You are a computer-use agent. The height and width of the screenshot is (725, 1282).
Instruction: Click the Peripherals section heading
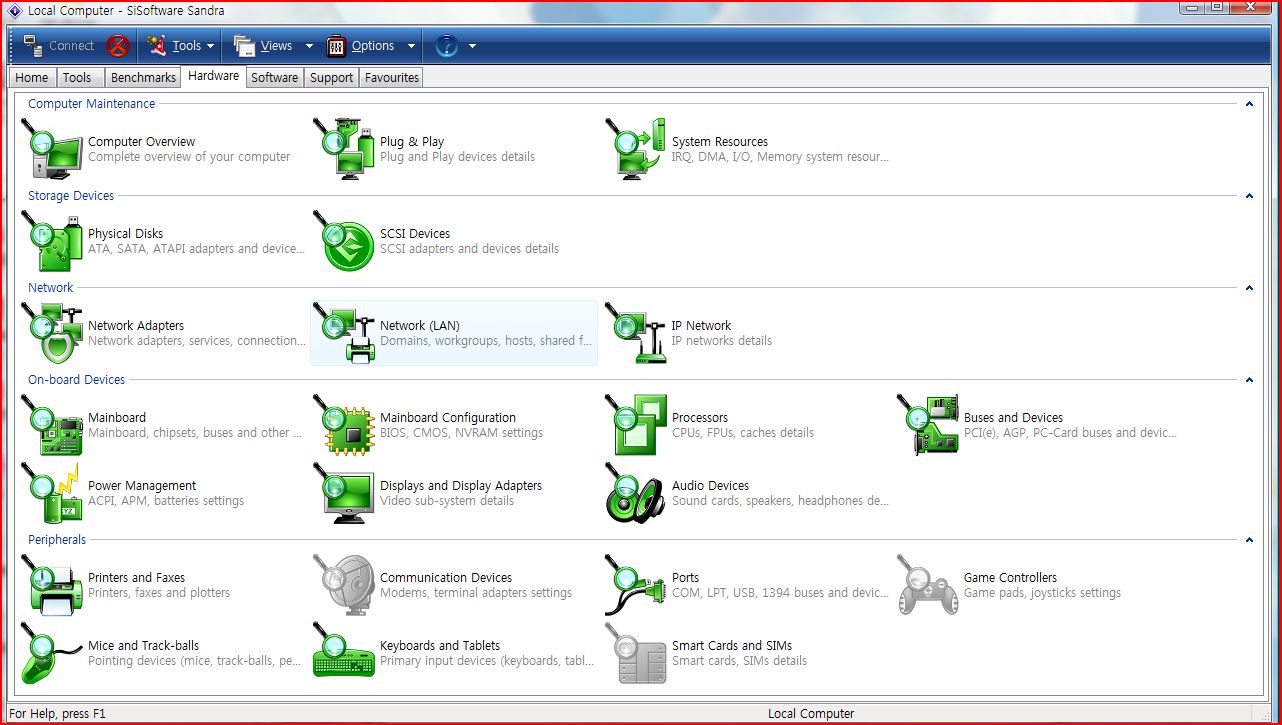click(x=57, y=540)
